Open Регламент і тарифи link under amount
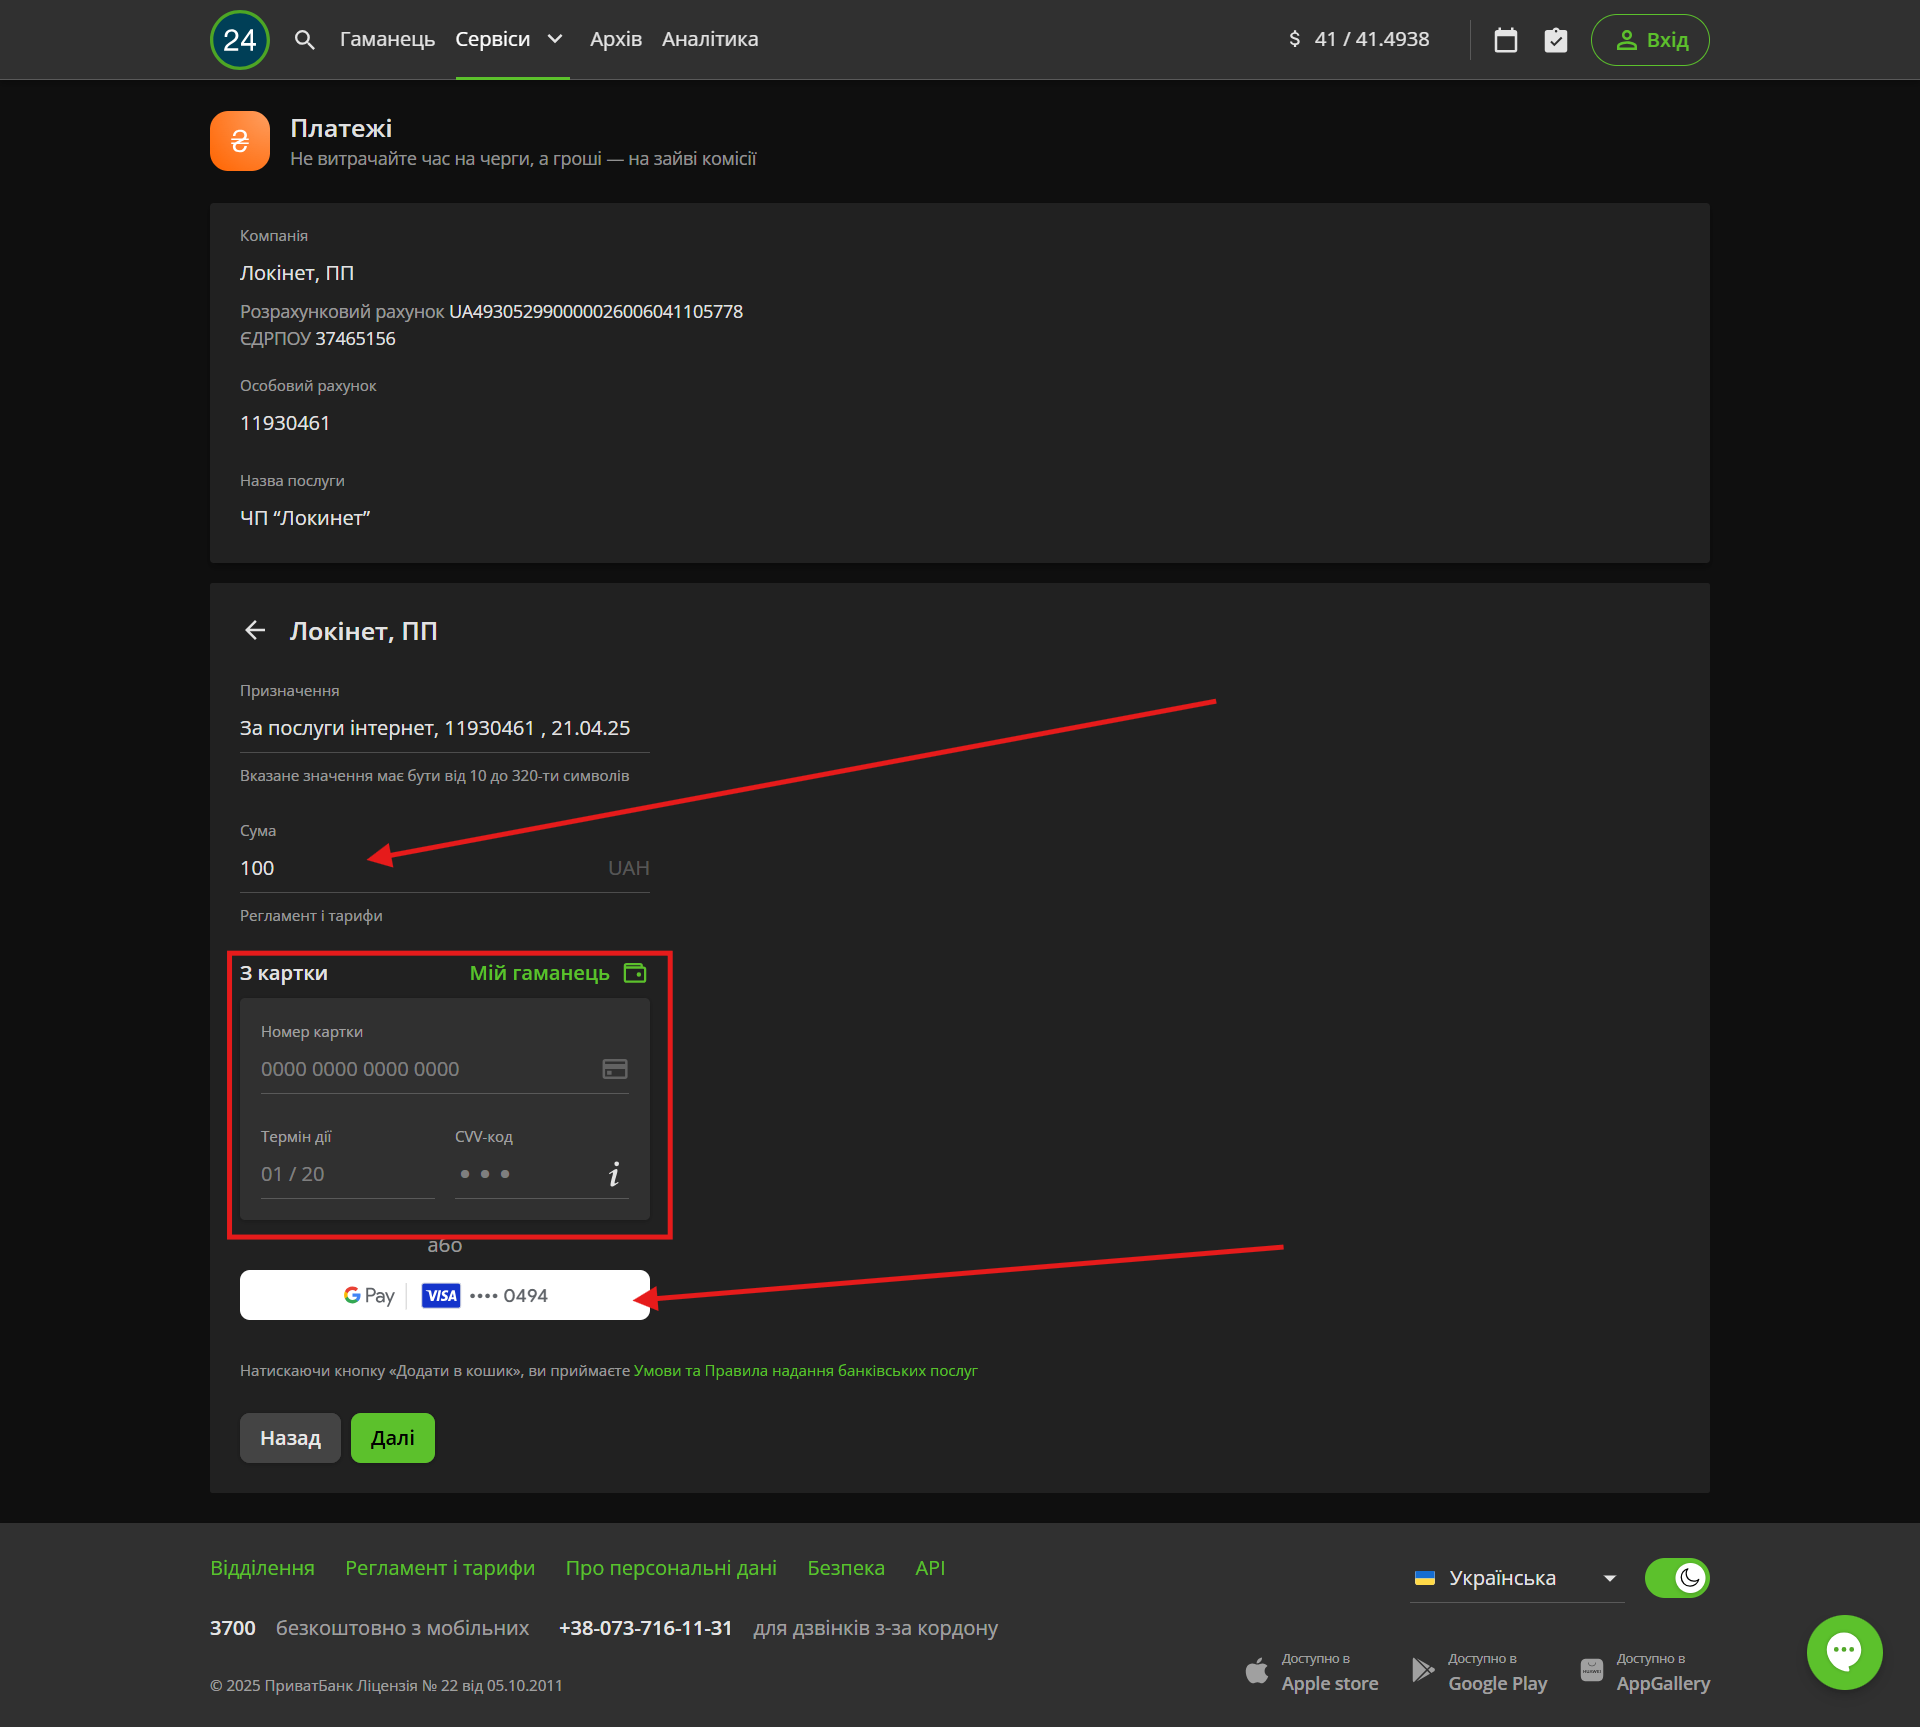1920x1727 pixels. click(x=311, y=916)
